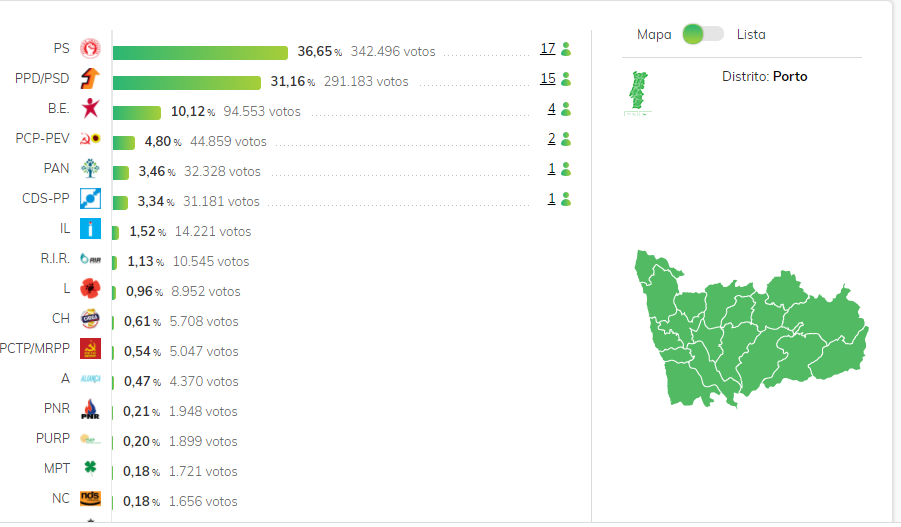Open the PS 17 elected deputies link
The height and width of the screenshot is (527, 901).
coord(547,49)
